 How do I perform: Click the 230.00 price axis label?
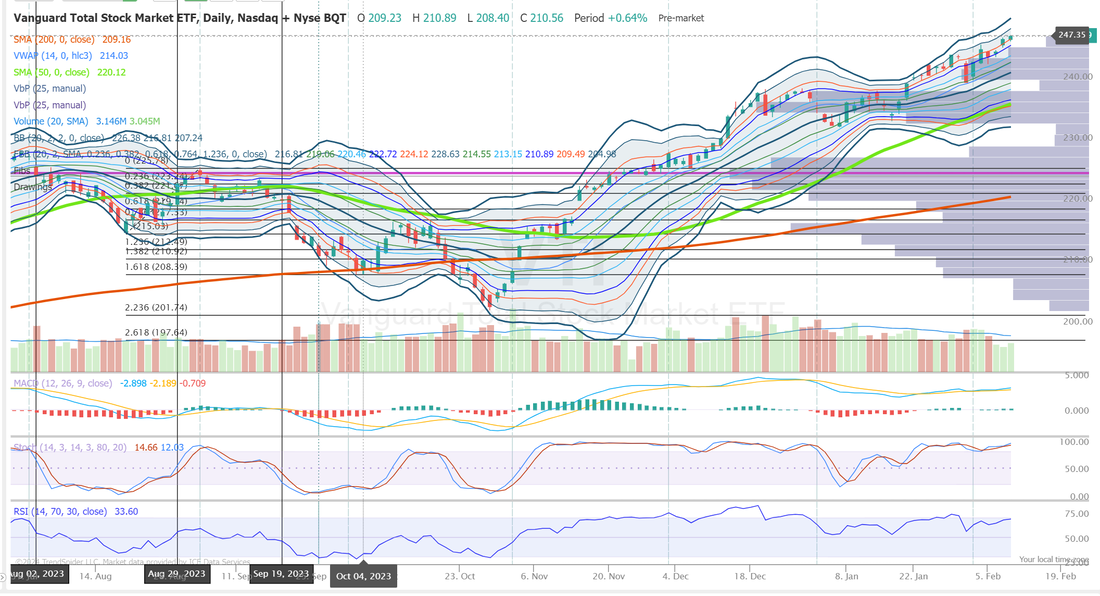click(x=1077, y=137)
